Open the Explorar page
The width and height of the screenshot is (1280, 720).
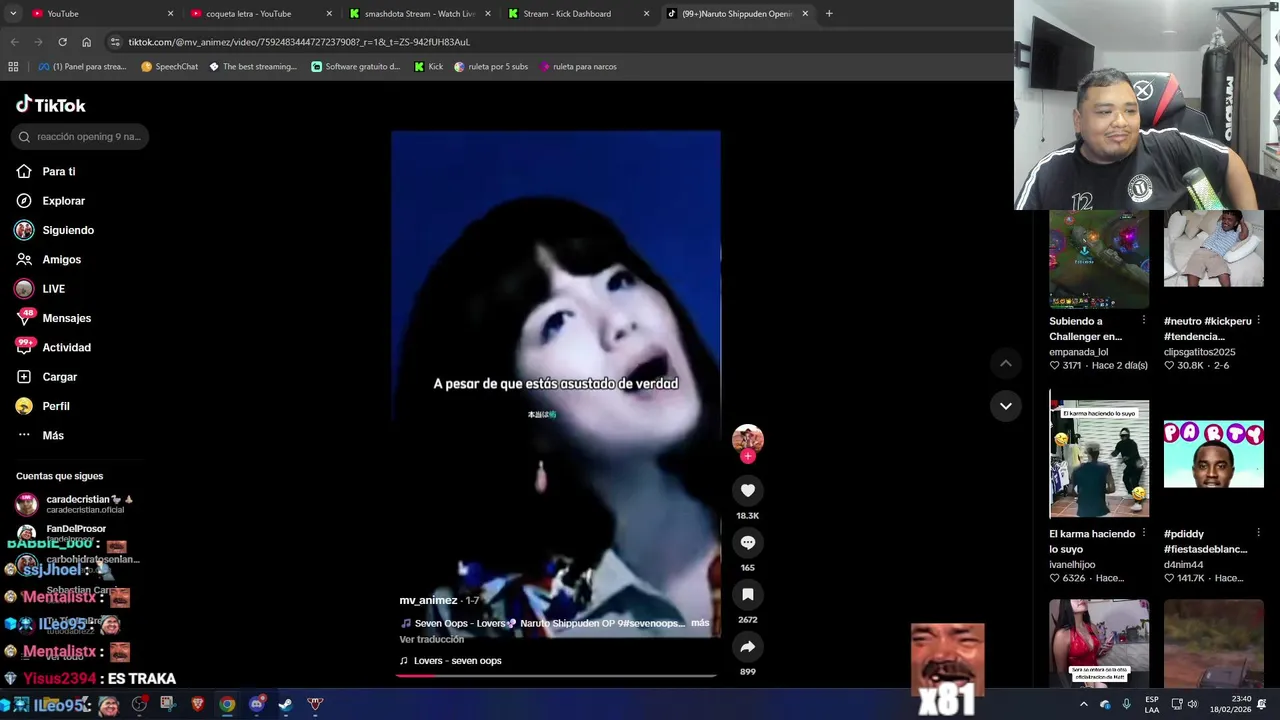point(51,201)
